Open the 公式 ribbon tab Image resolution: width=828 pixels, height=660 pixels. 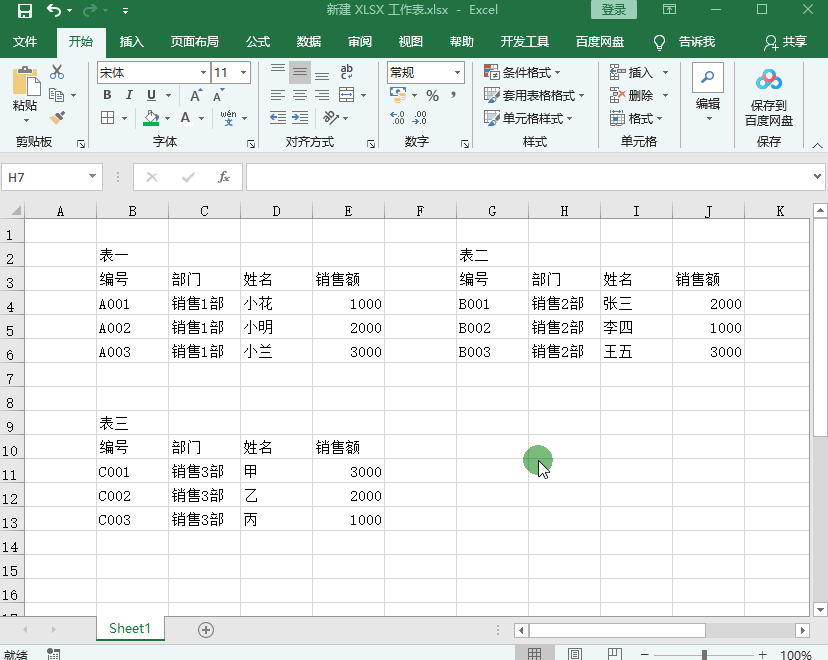click(257, 42)
